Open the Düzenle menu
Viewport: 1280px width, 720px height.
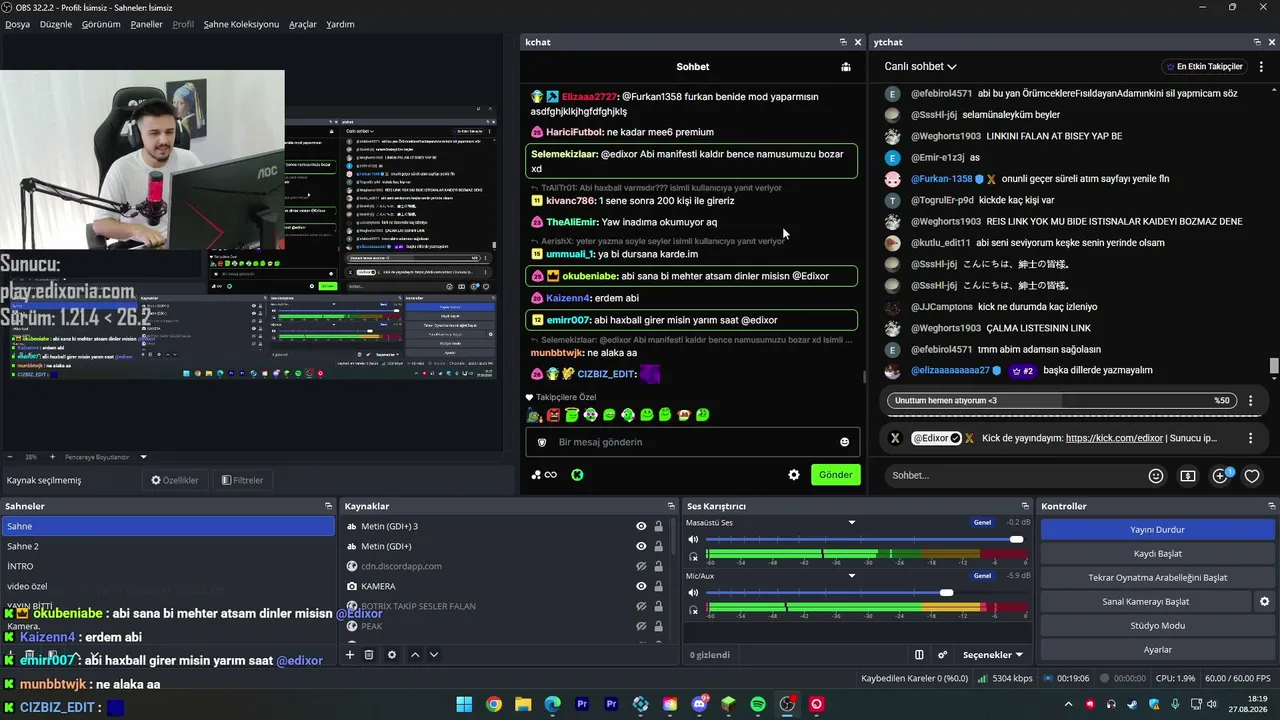tap(56, 24)
